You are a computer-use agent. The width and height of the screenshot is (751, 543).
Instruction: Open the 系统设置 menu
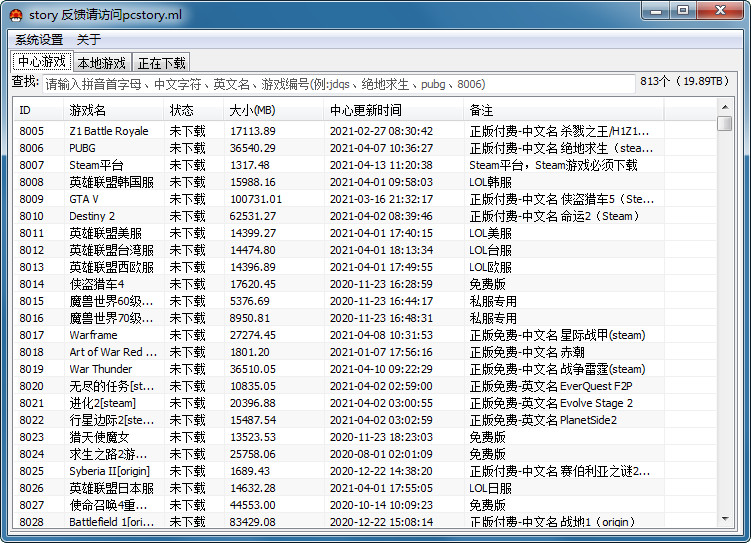[39, 40]
